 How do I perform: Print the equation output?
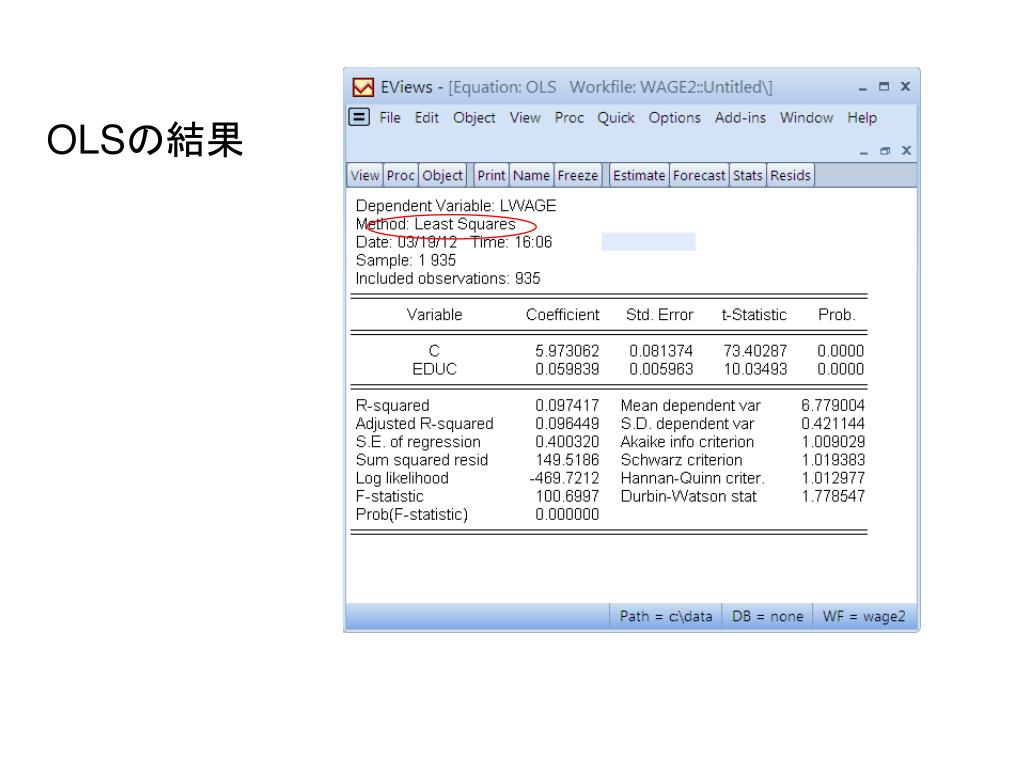[491, 175]
